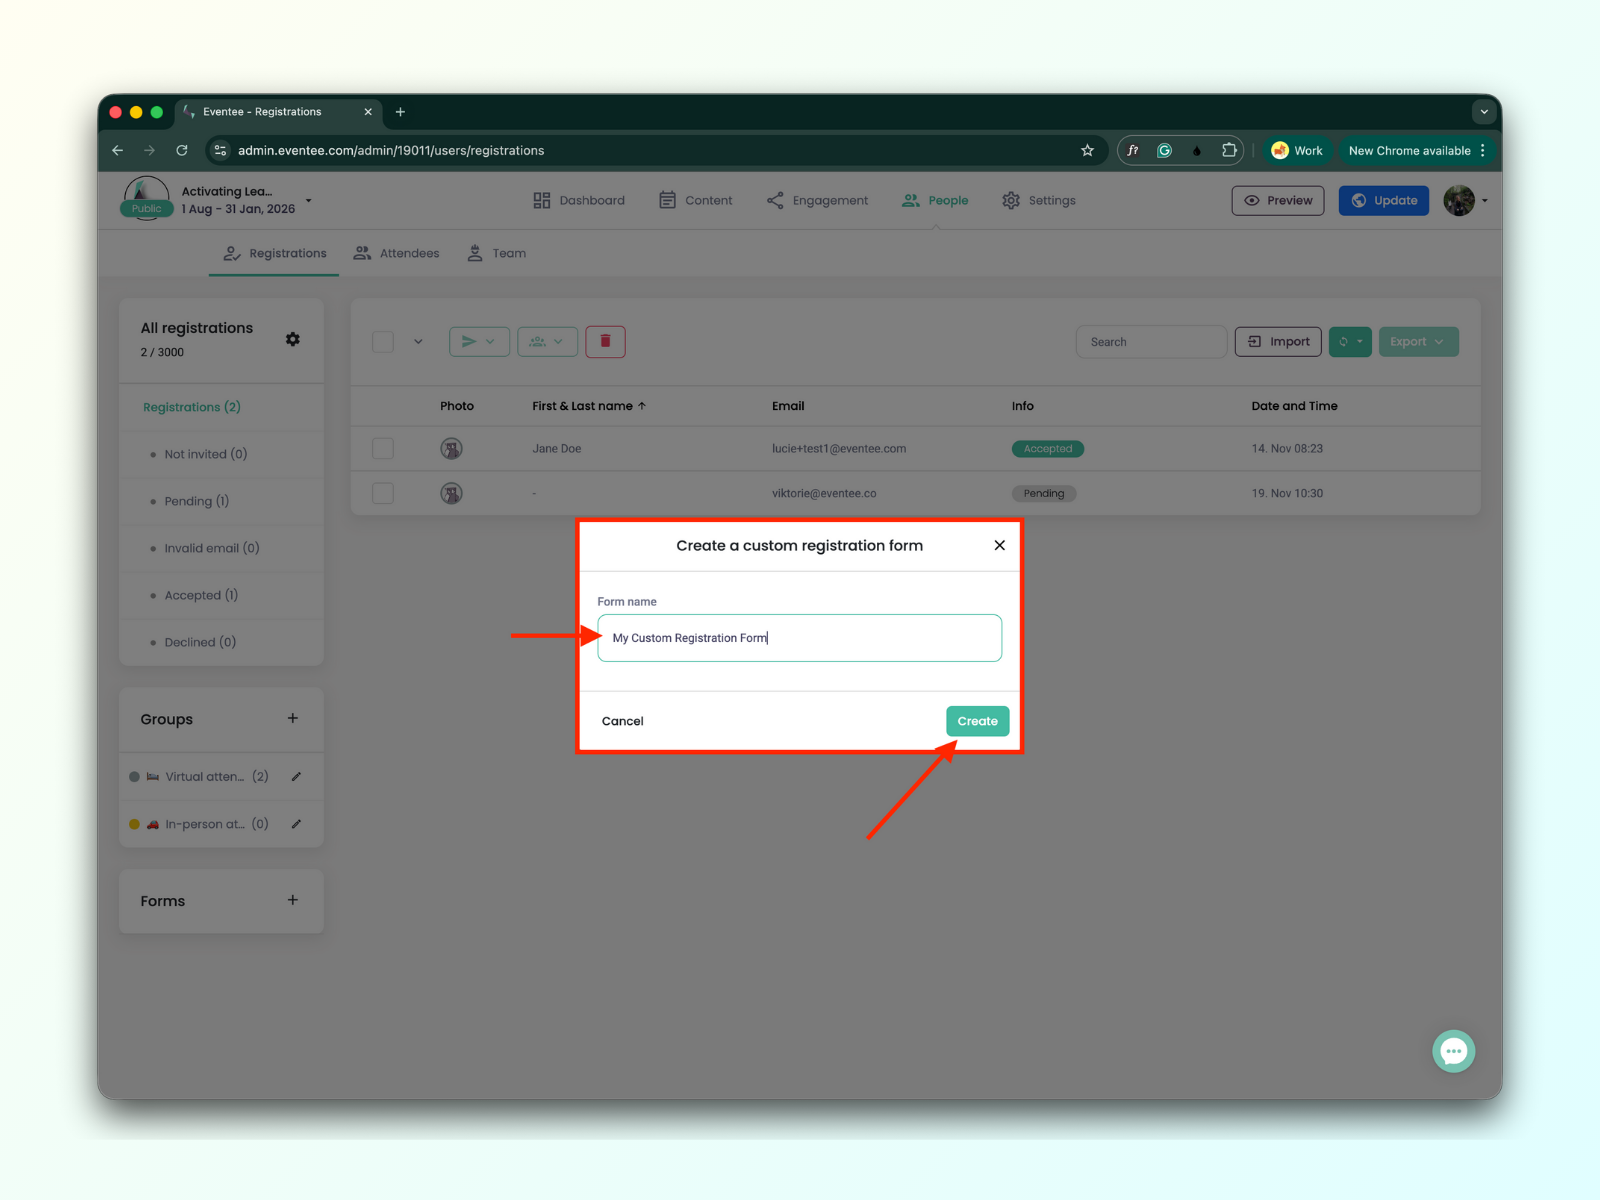Open the Settings menu
Image resolution: width=1600 pixels, height=1200 pixels.
click(1039, 201)
